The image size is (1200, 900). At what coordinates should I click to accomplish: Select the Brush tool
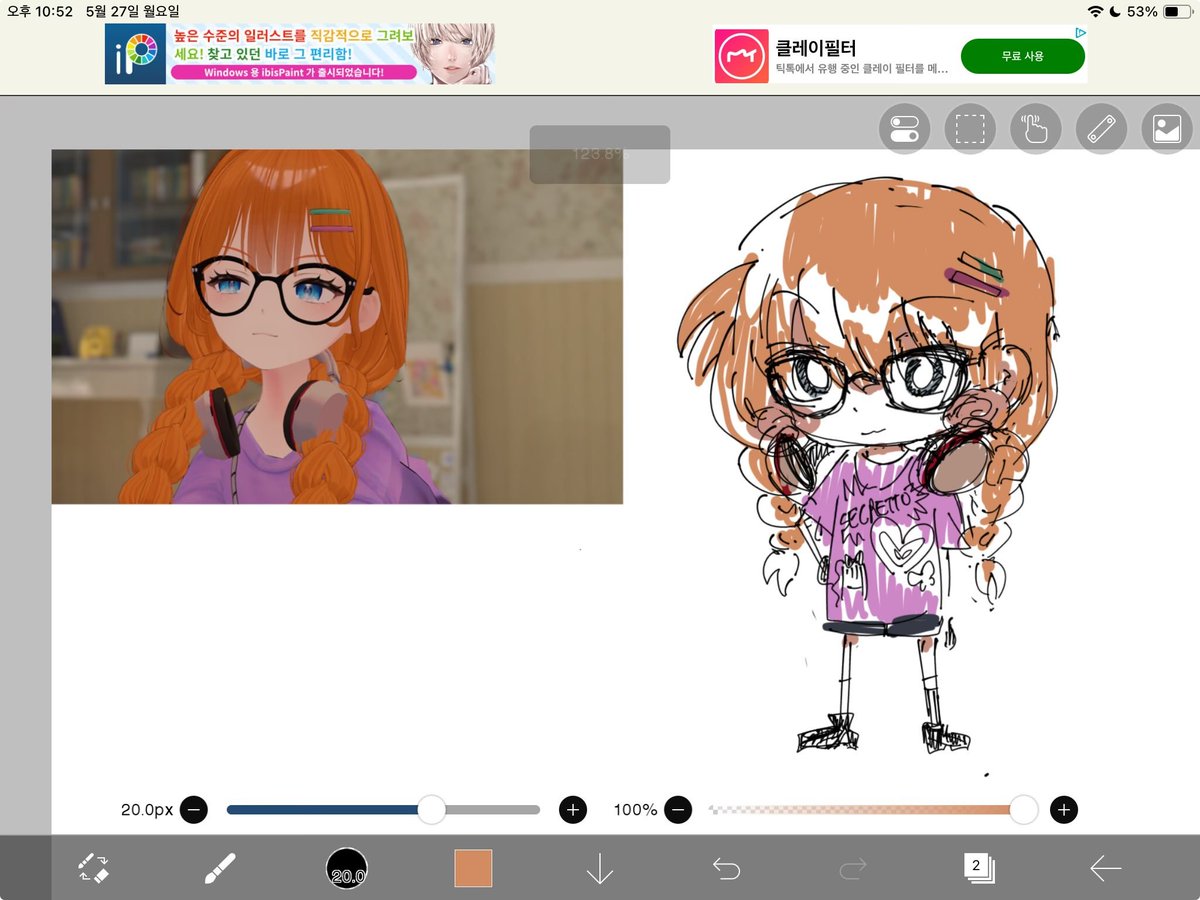click(x=220, y=868)
